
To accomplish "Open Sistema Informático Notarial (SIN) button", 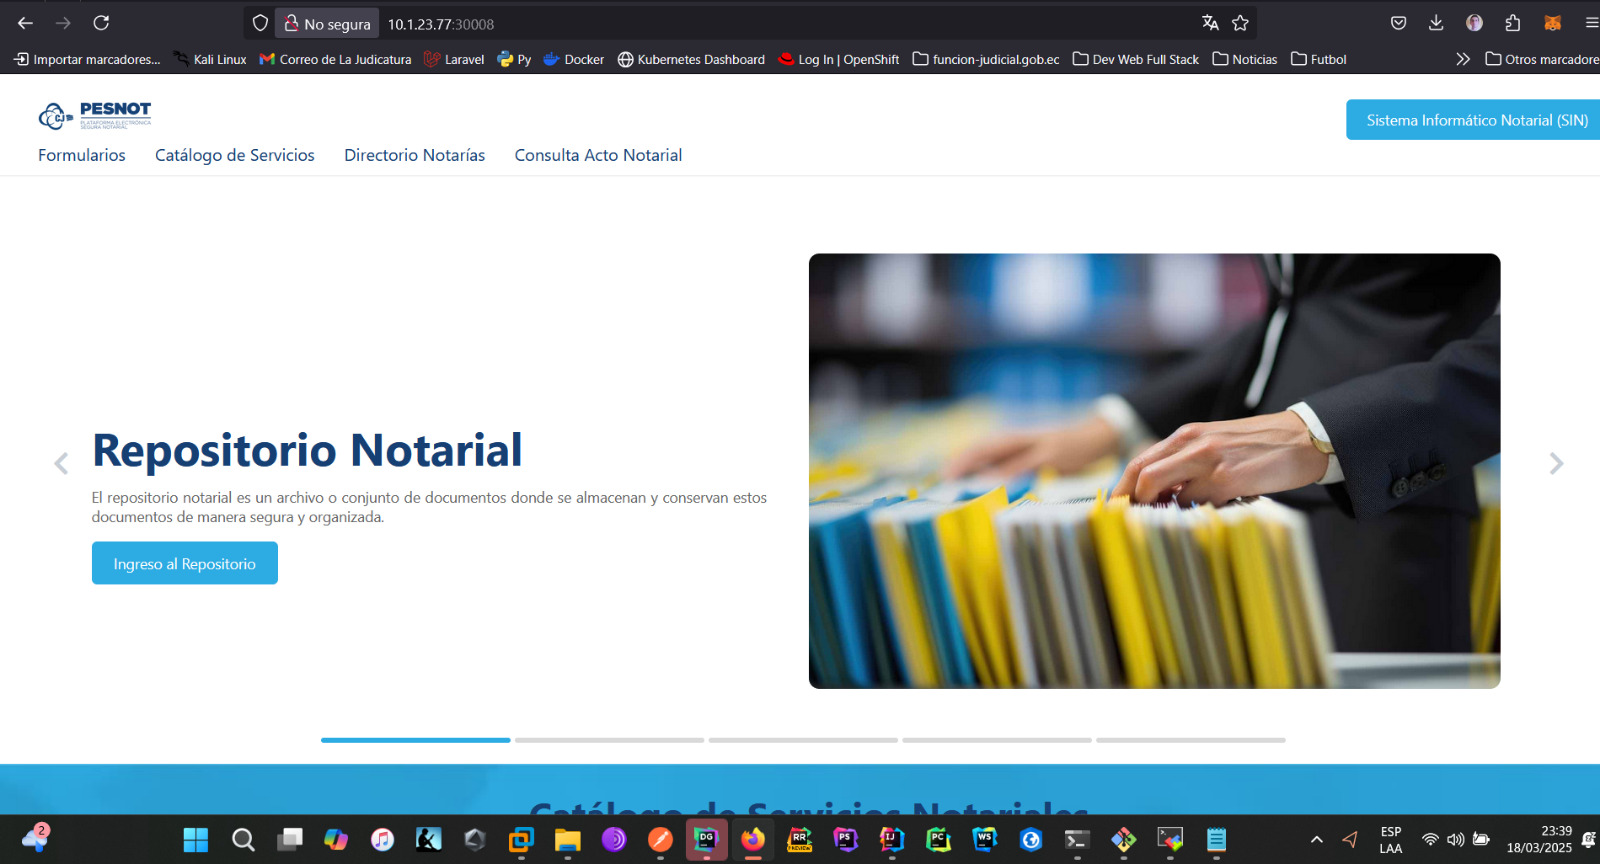I will pos(1476,120).
